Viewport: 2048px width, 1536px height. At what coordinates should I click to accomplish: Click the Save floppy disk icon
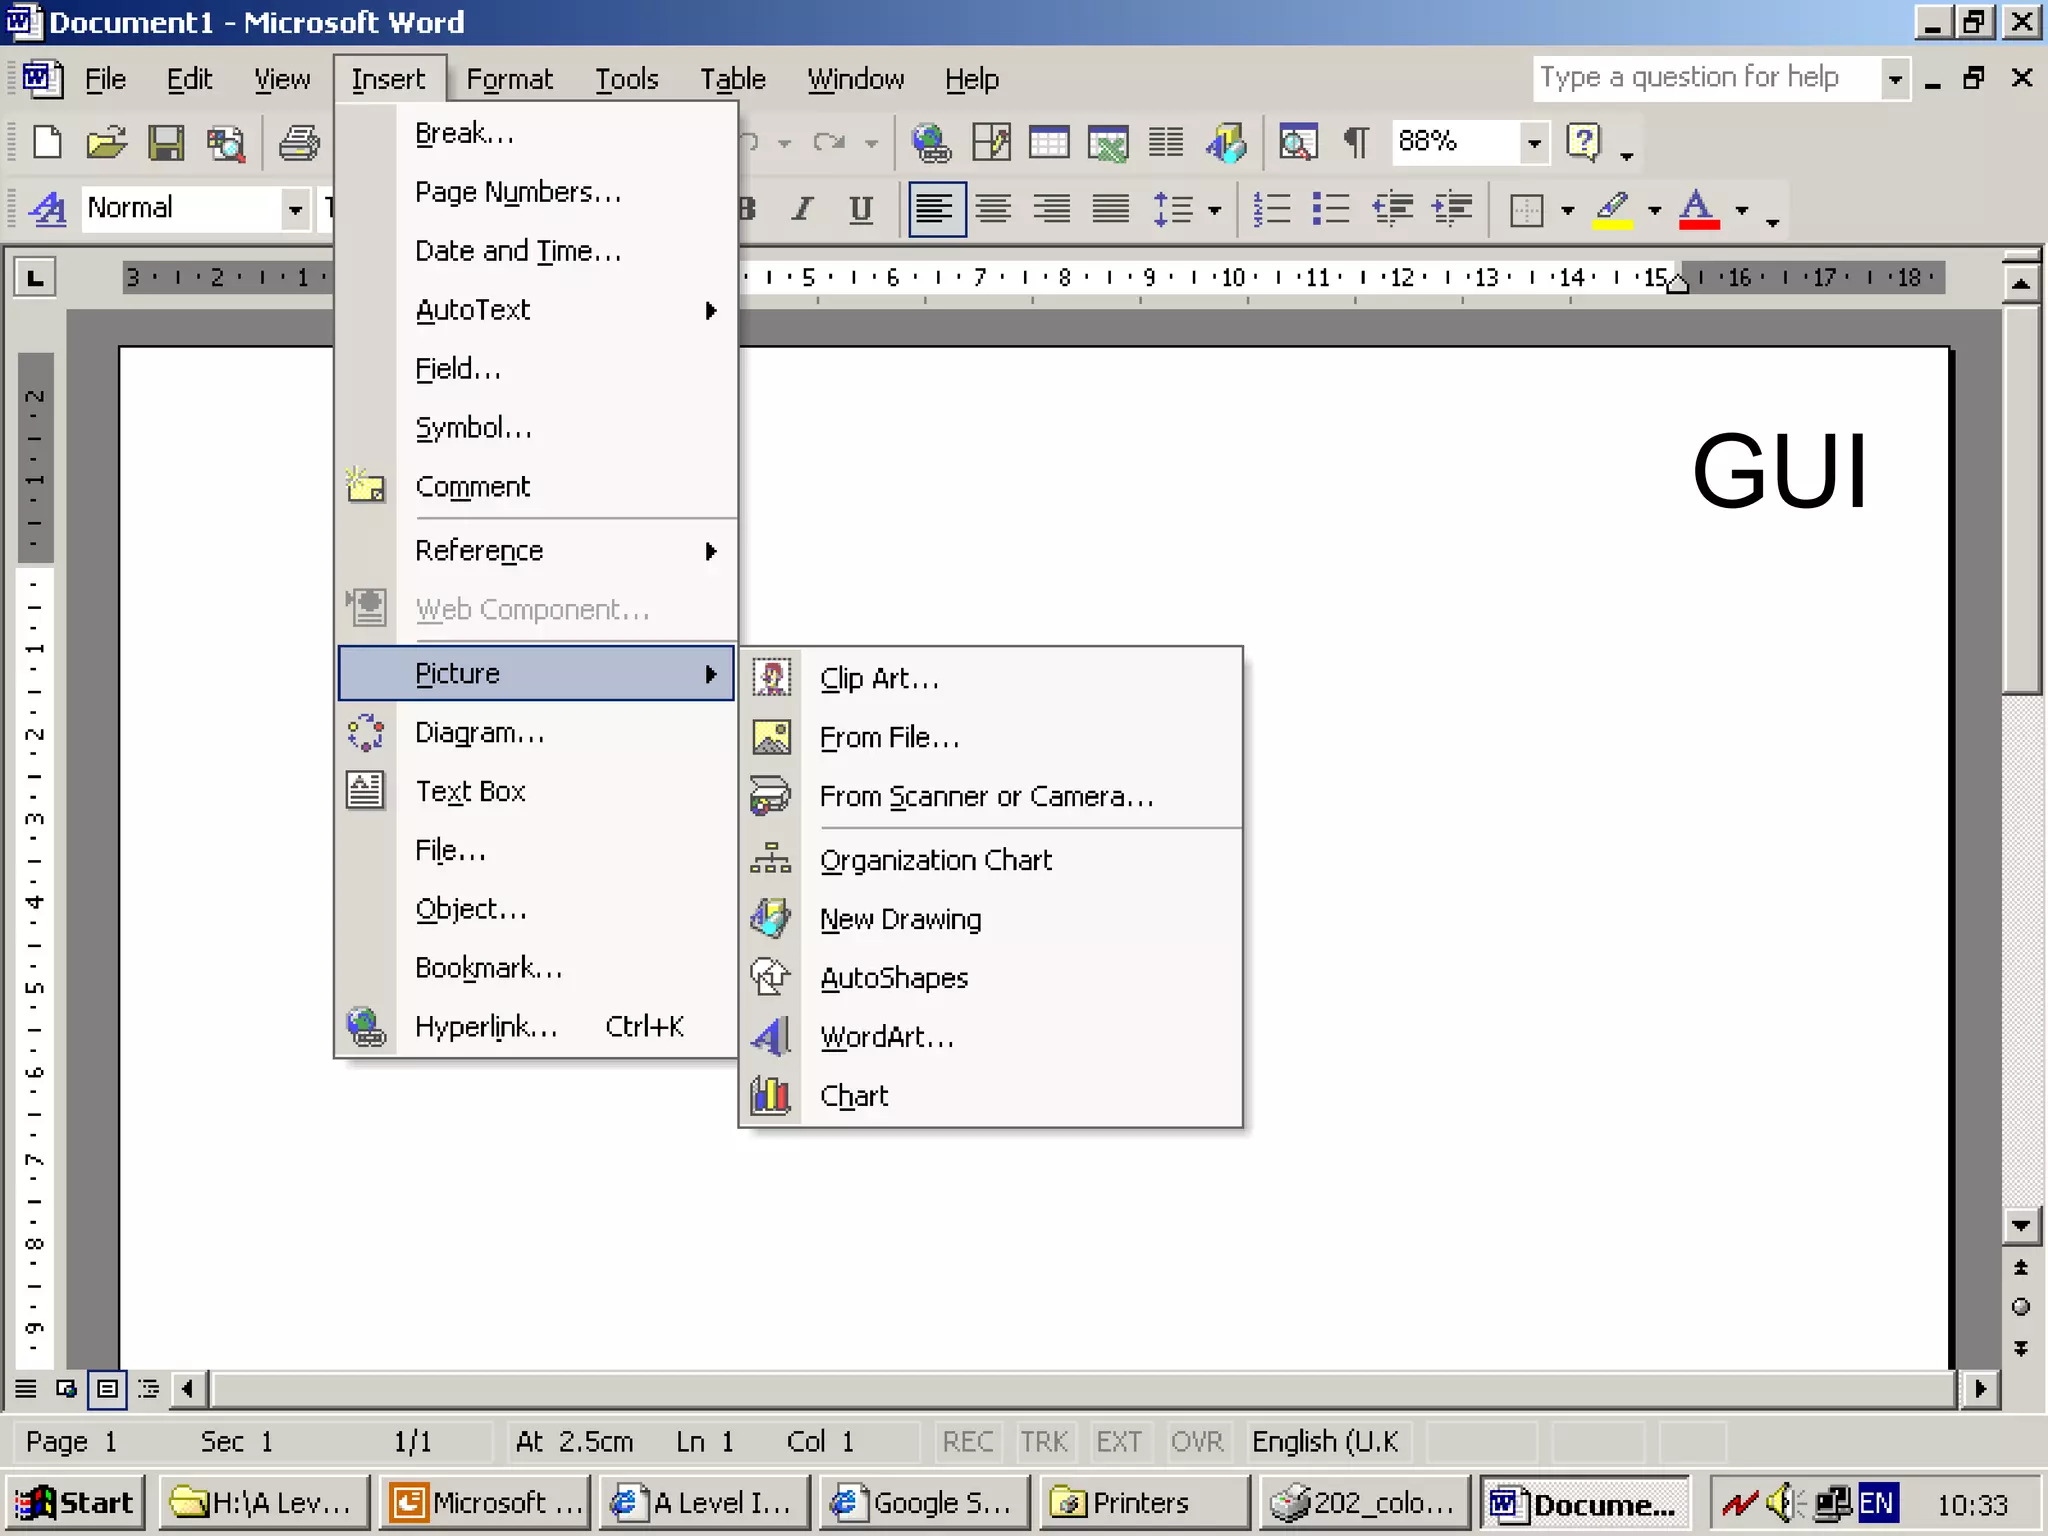pos(166,142)
